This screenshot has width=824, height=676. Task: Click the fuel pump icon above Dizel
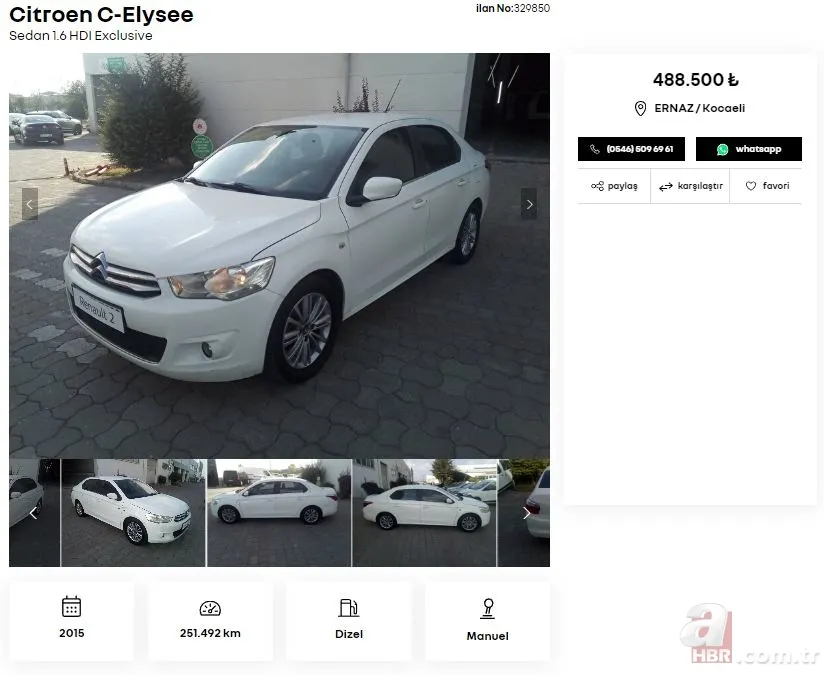[x=348, y=606]
